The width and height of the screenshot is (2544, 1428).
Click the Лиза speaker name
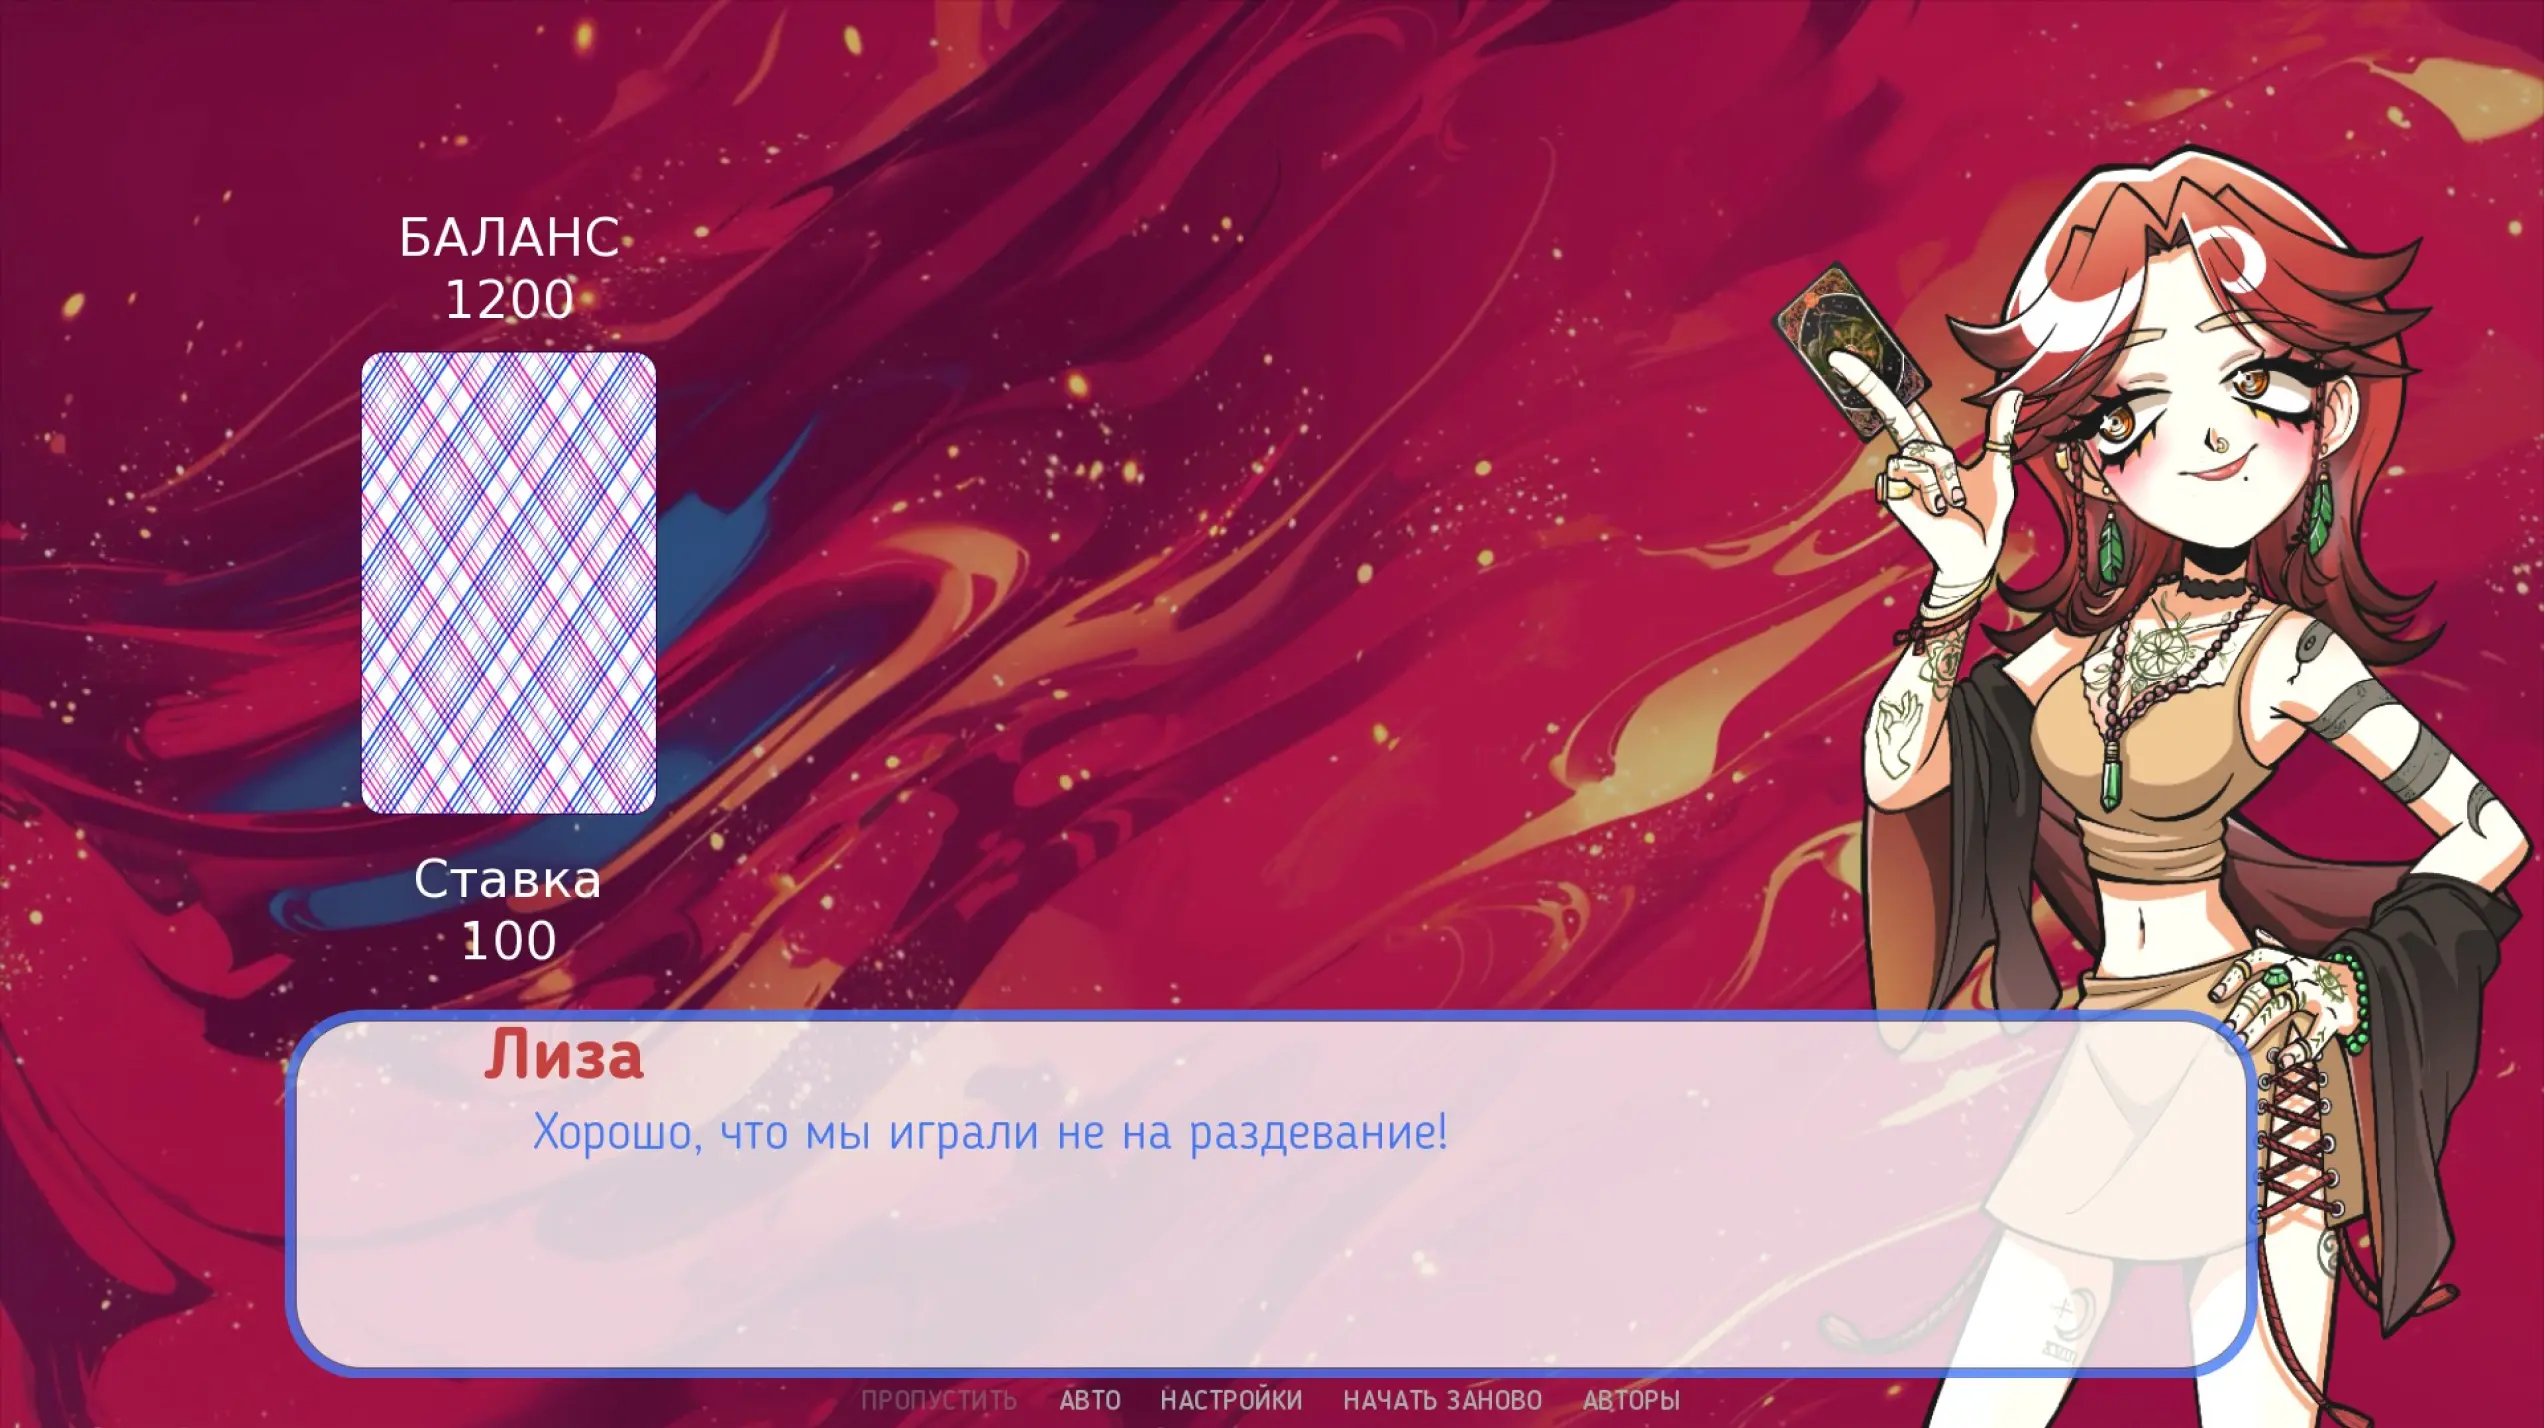tap(564, 1056)
